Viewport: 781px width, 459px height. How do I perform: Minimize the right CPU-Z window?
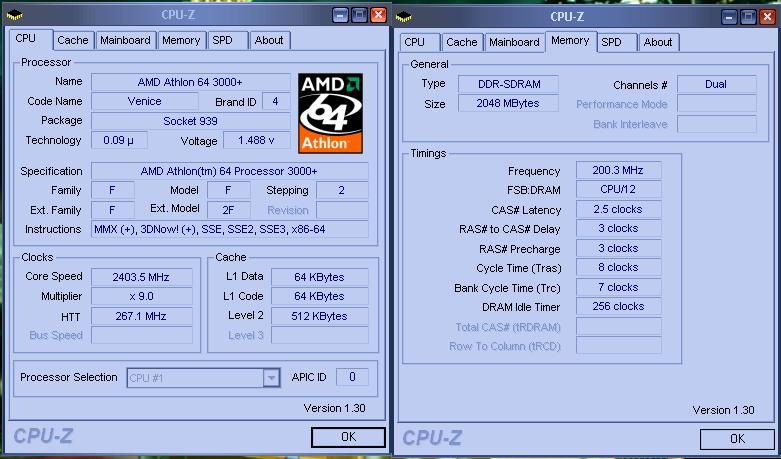[729, 17]
